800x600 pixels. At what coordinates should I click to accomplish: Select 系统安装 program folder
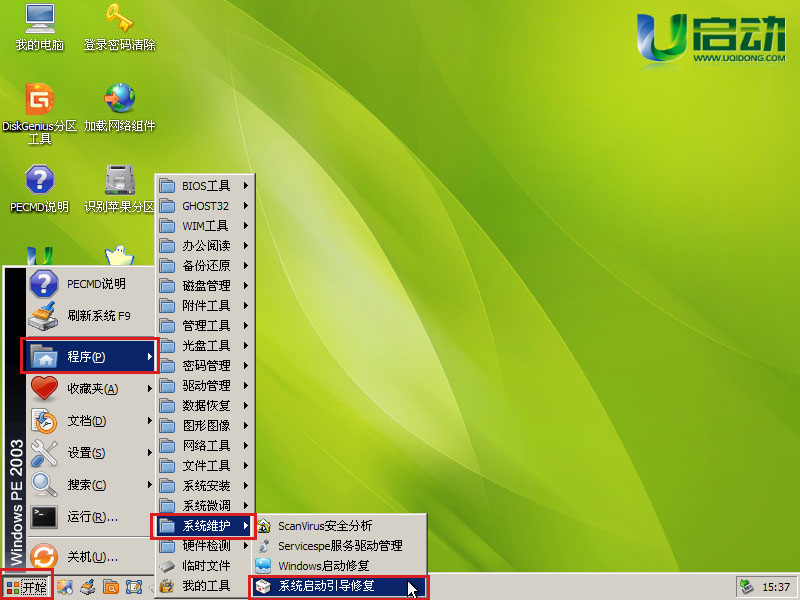205,486
